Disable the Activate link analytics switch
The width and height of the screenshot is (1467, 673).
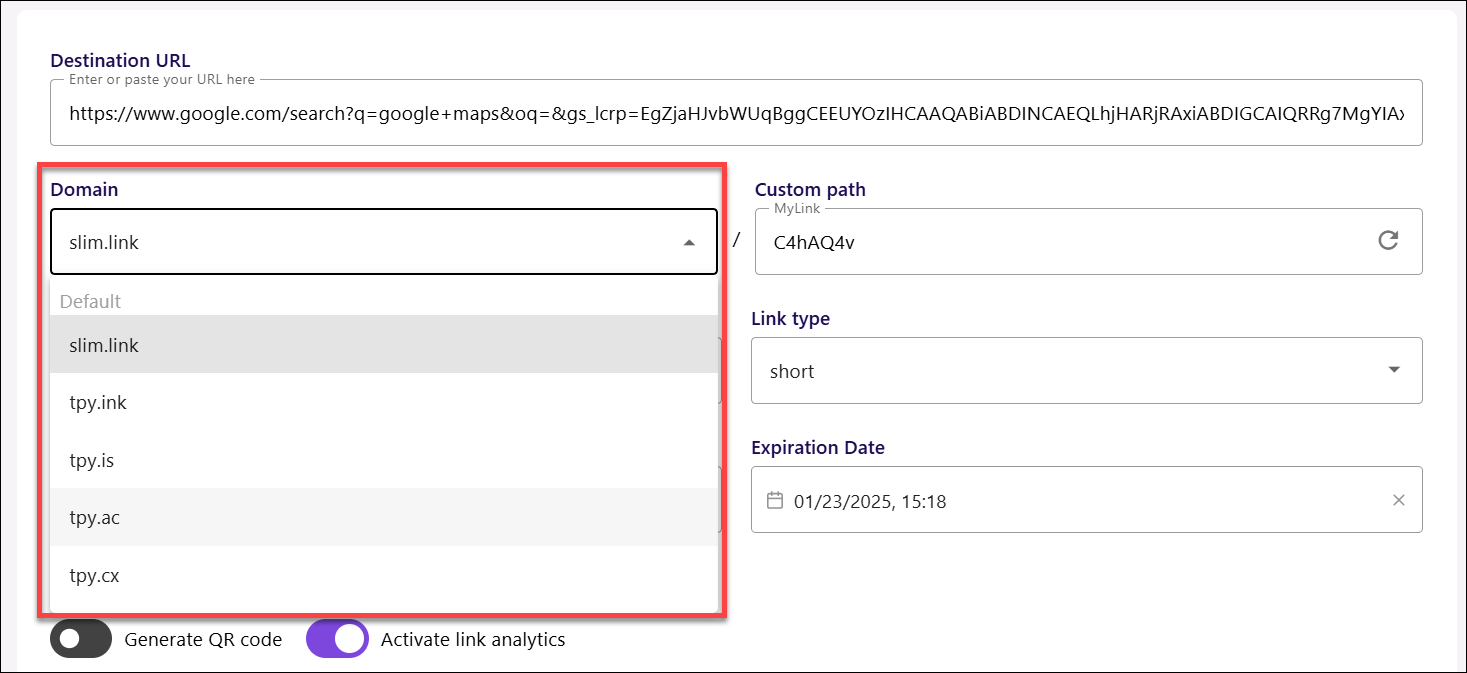[337, 639]
